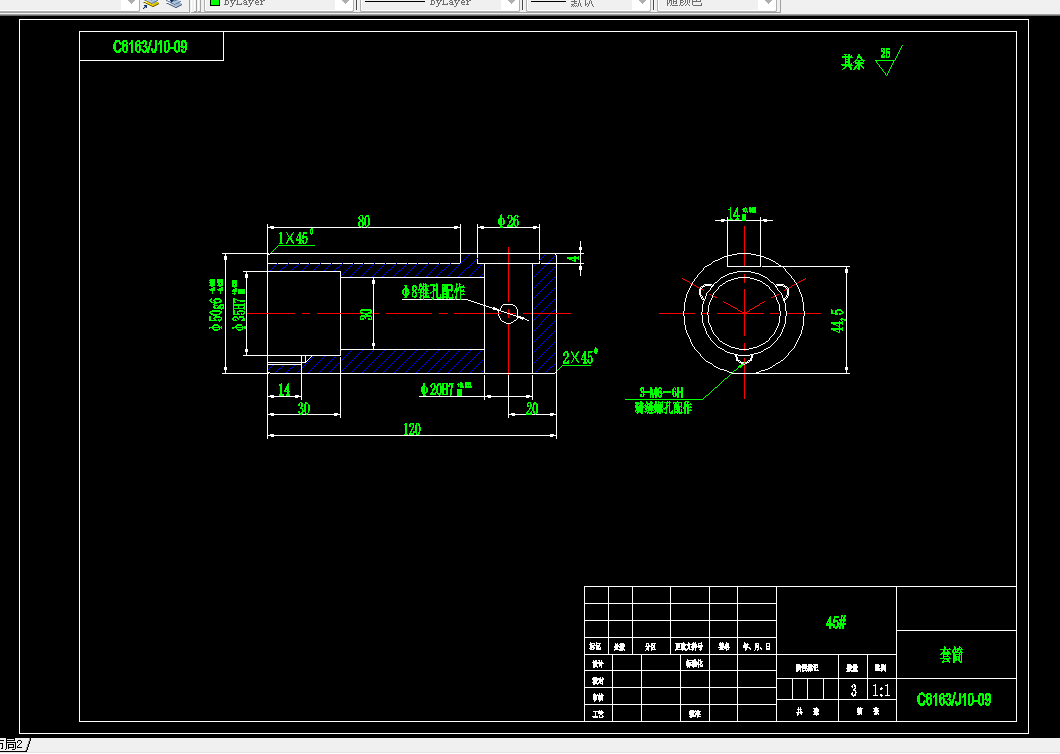
Task: Select the 工艺 row label
Action: (x=598, y=713)
